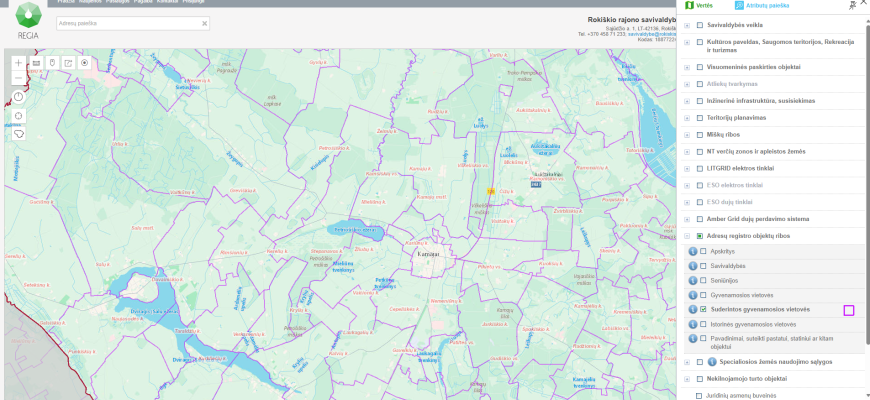This screenshot has height=400, width=870.
Task: Click the municipality outline shape button
Action: pos(19,134)
